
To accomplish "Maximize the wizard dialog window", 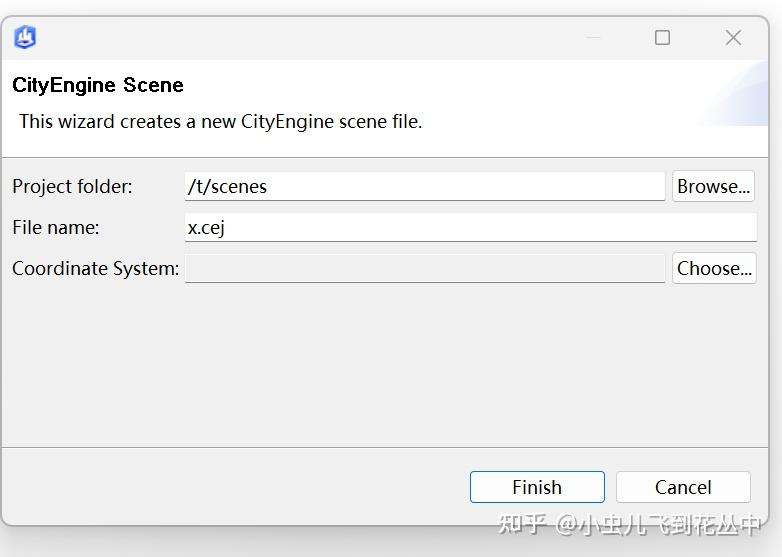I will point(662,37).
